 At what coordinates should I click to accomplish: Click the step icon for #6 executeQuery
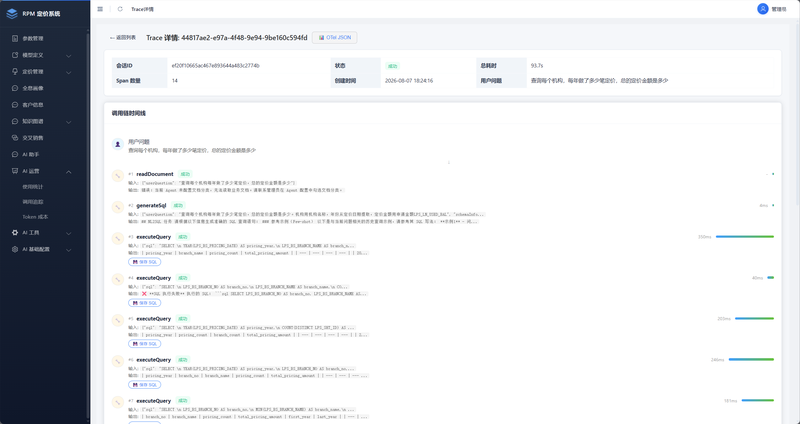[118, 361]
